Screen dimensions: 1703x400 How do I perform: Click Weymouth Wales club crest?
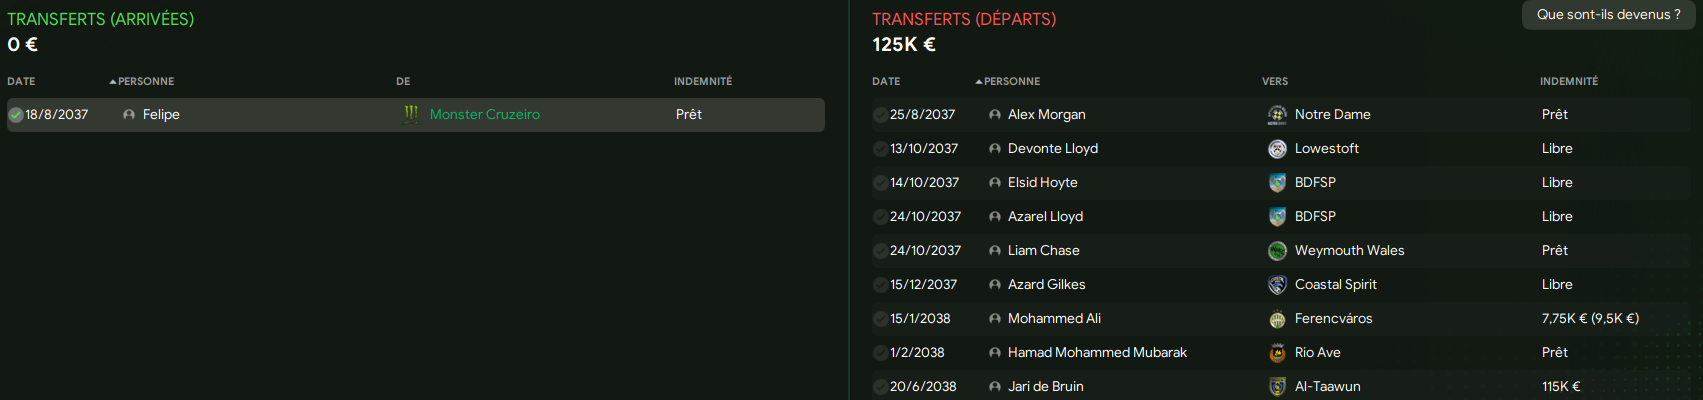pos(1277,251)
